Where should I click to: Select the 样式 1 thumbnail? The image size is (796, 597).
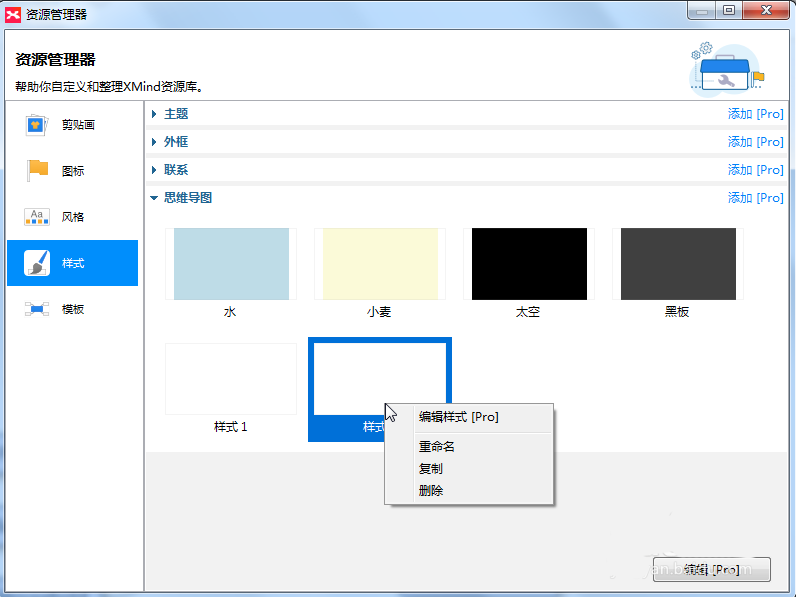click(231, 380)
